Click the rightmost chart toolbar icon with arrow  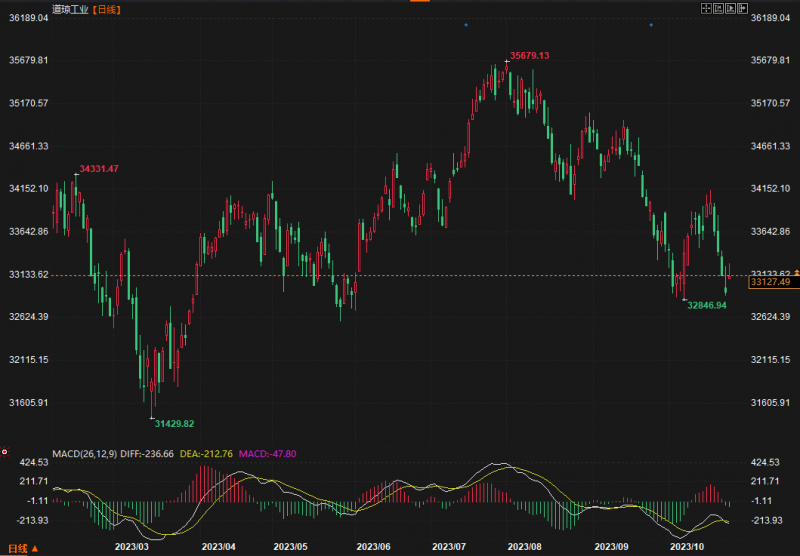741,8
